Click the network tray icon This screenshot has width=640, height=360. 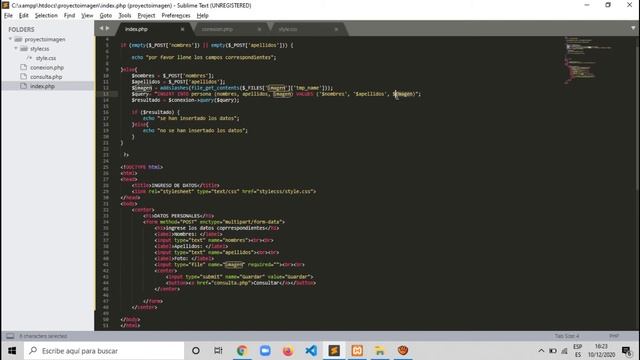pyautogui.click(x=564, y=351)
